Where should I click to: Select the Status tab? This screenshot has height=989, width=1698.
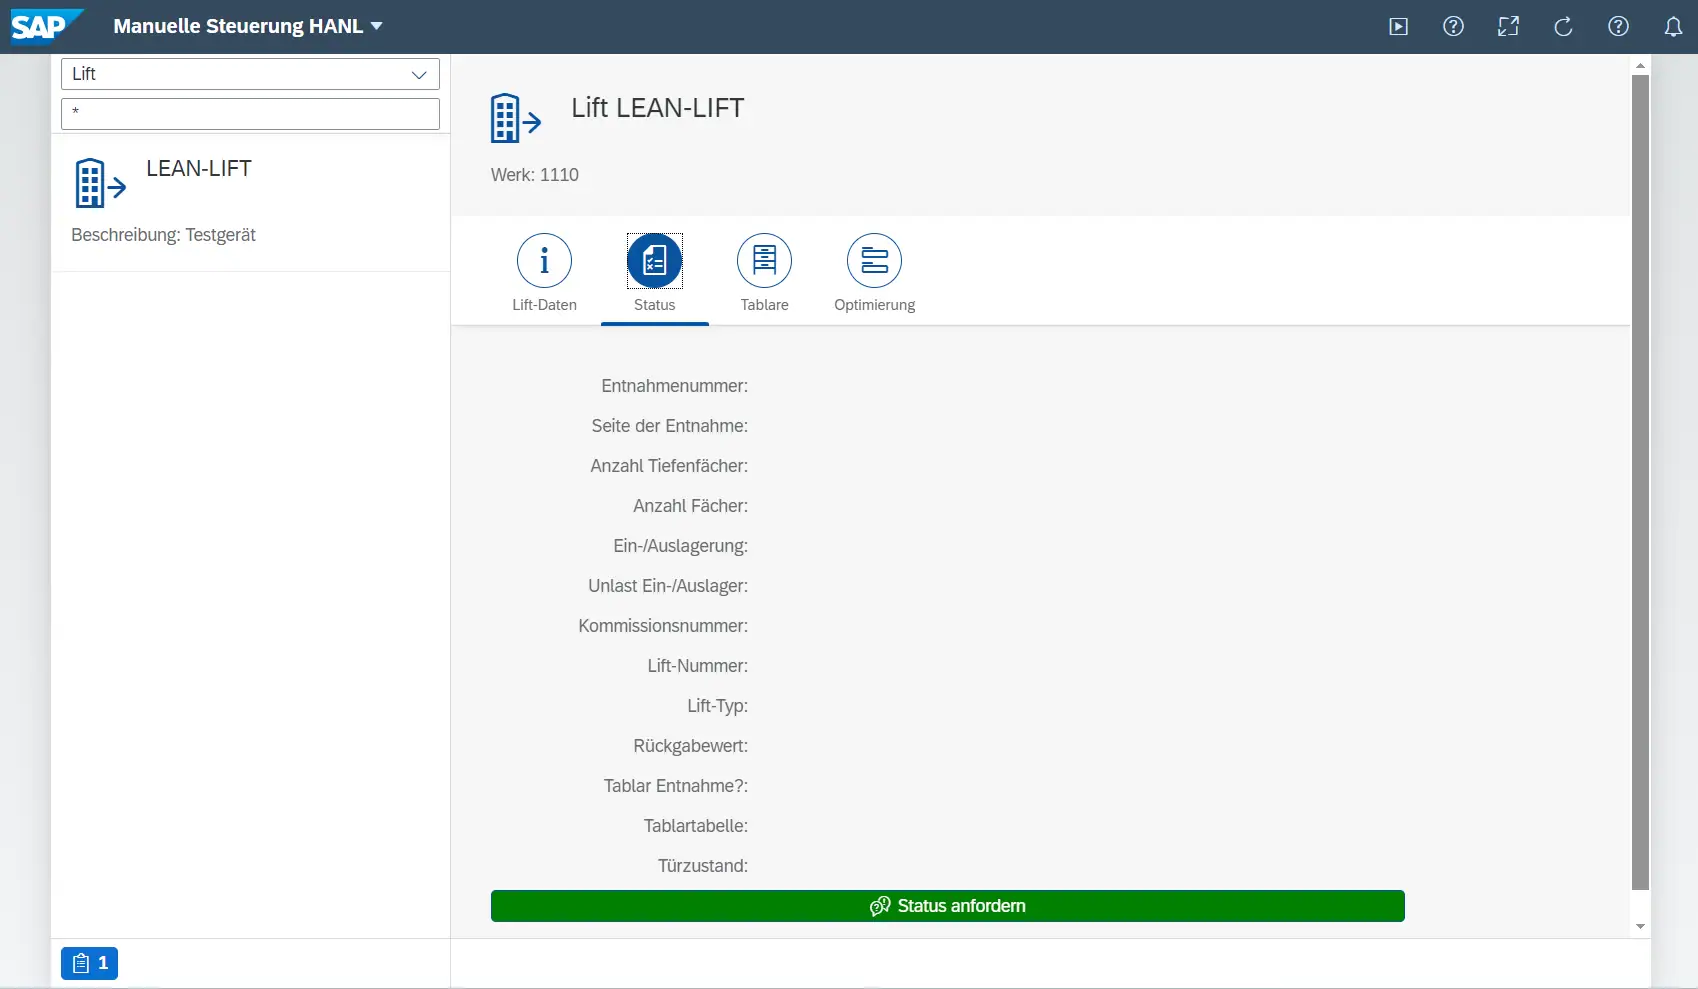coord(655,274)
